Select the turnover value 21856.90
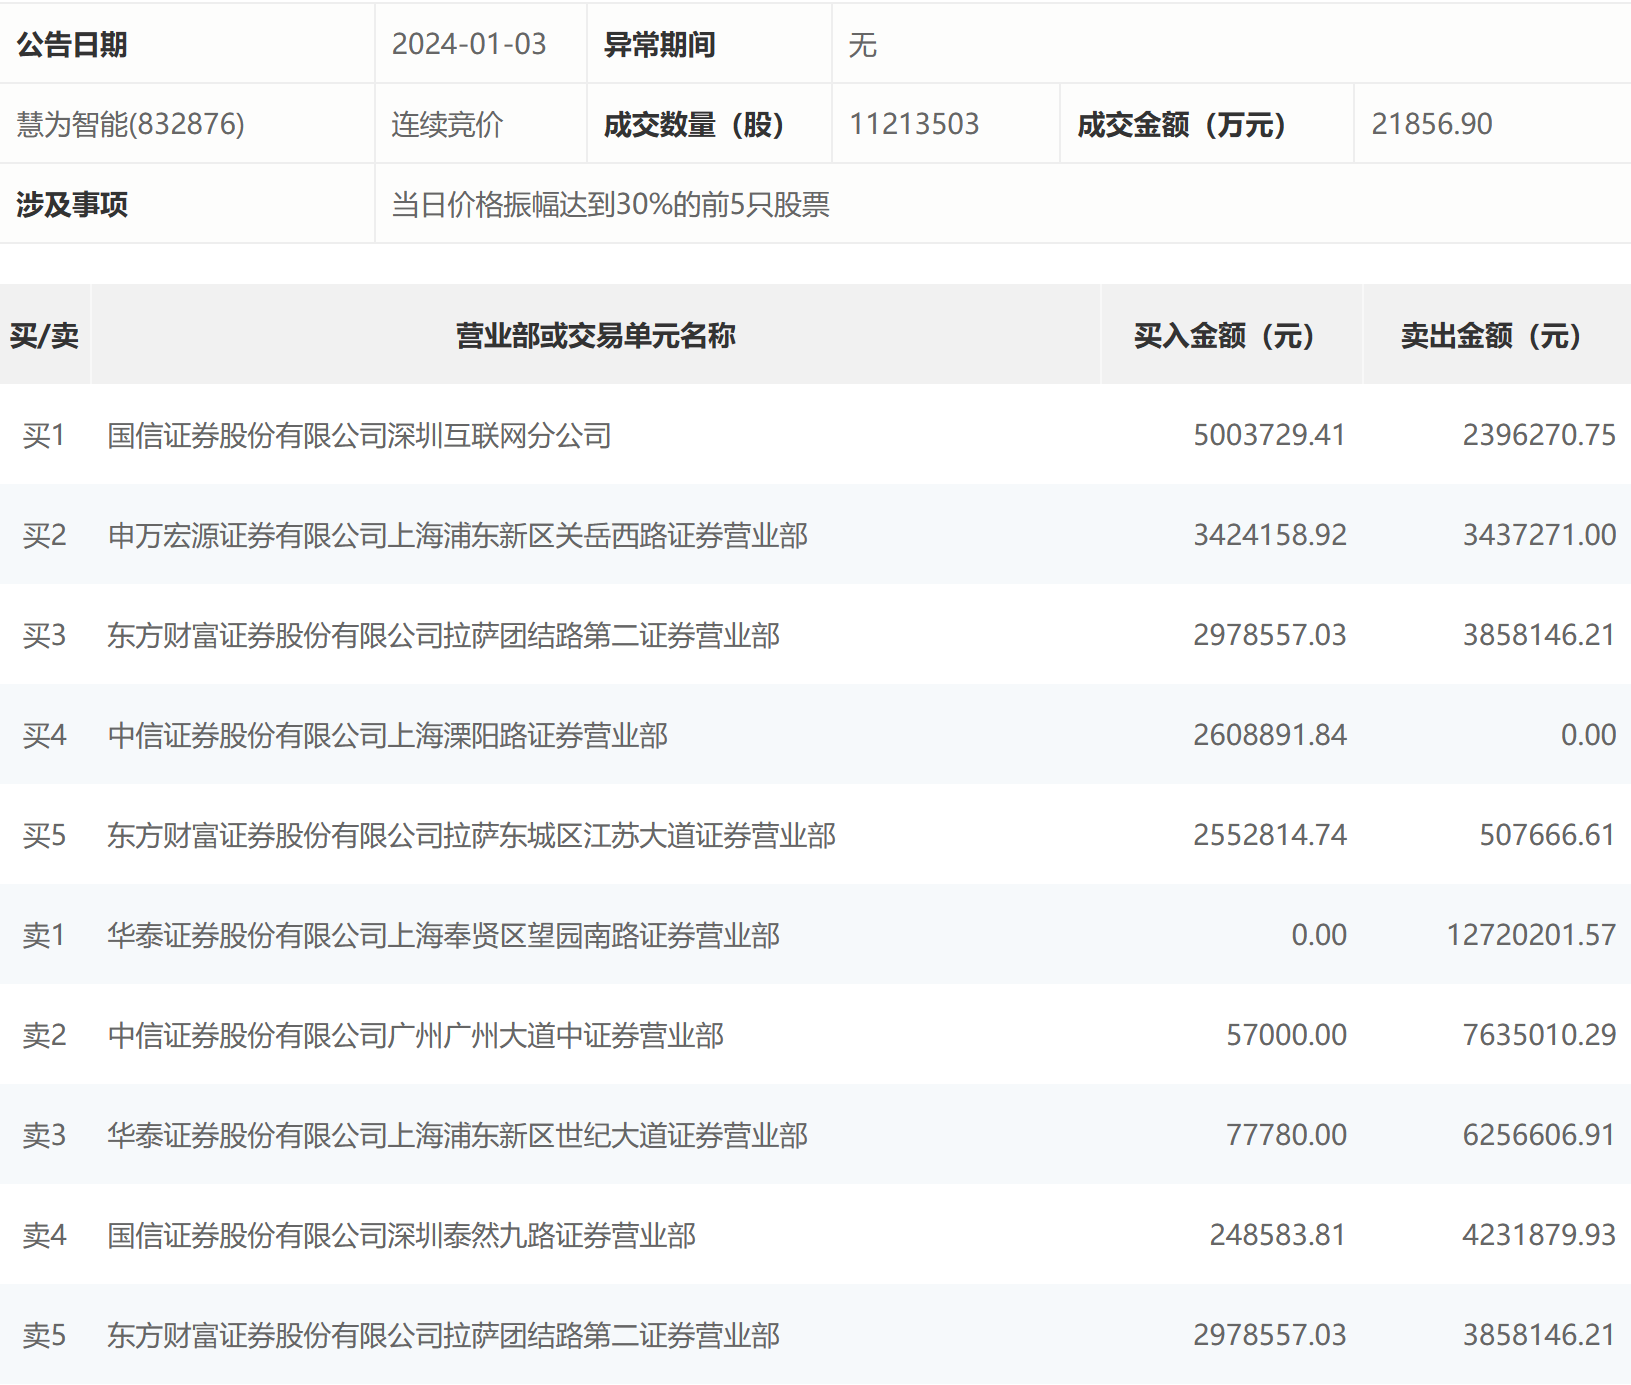The height and width of the screenshot is (1385, 1631). coord(1432,124)
